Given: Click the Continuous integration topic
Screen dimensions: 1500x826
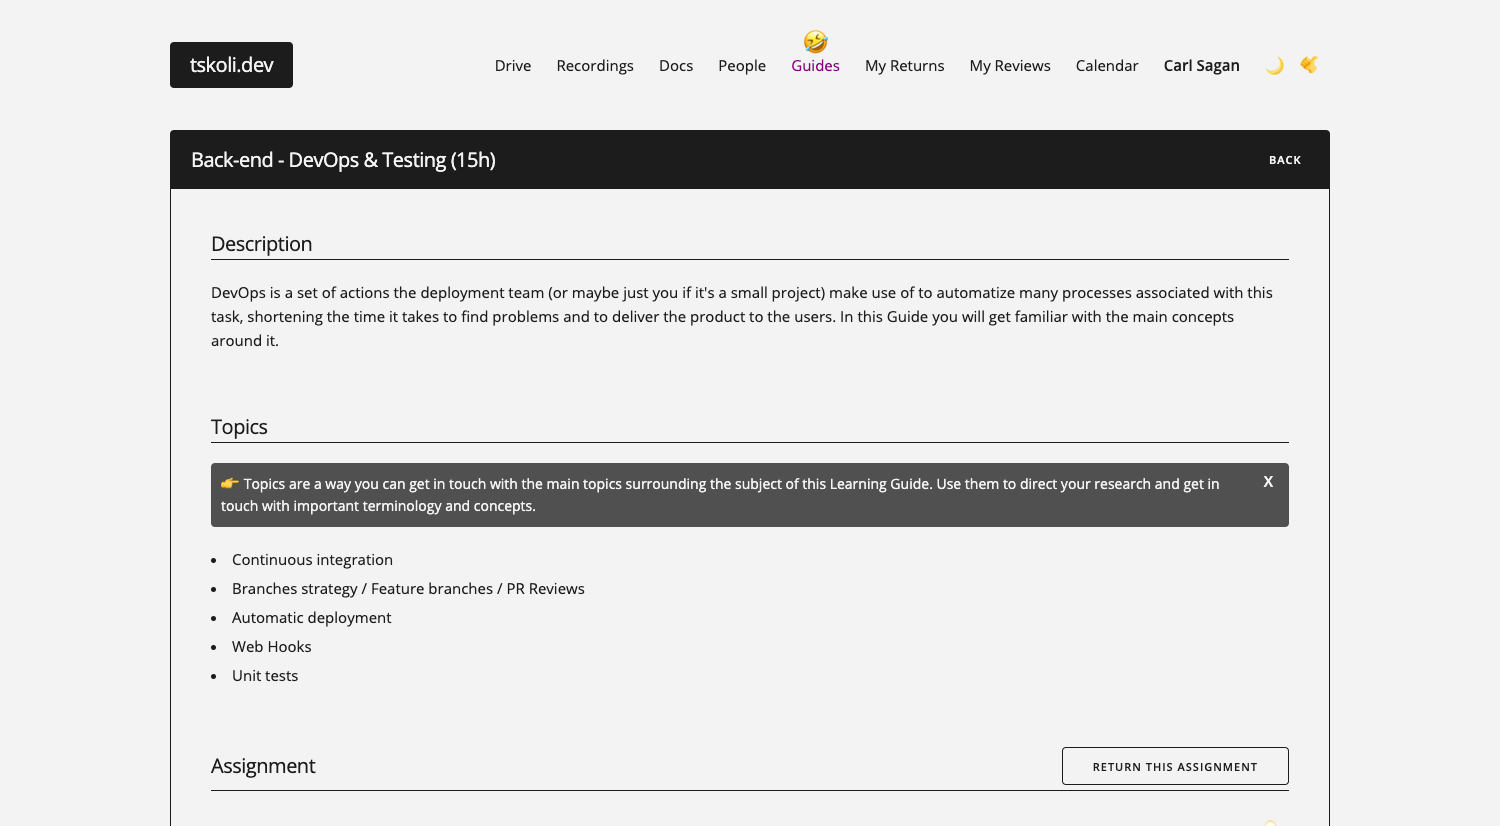Looking at the screenshot, I should click(312, 560).
